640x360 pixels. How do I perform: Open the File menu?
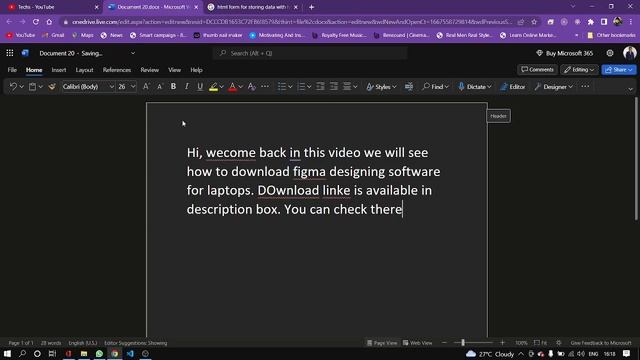click(12, 70)
